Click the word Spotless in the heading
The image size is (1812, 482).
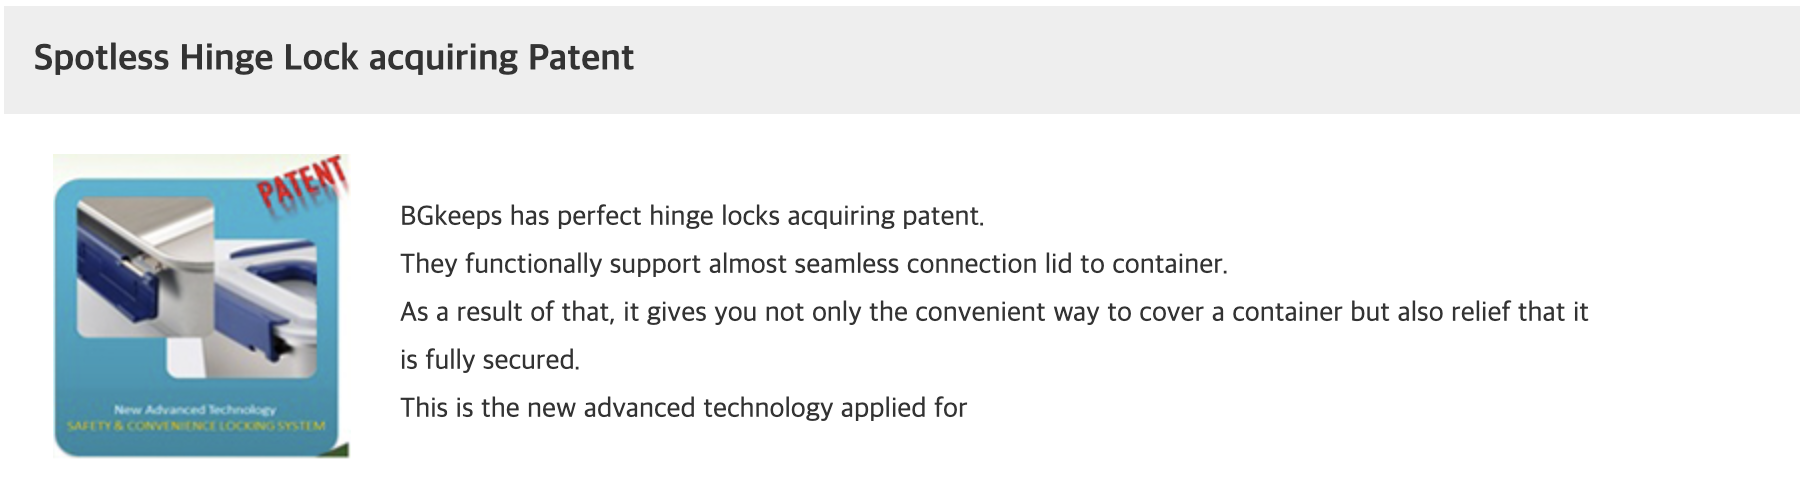pos(101,58)
